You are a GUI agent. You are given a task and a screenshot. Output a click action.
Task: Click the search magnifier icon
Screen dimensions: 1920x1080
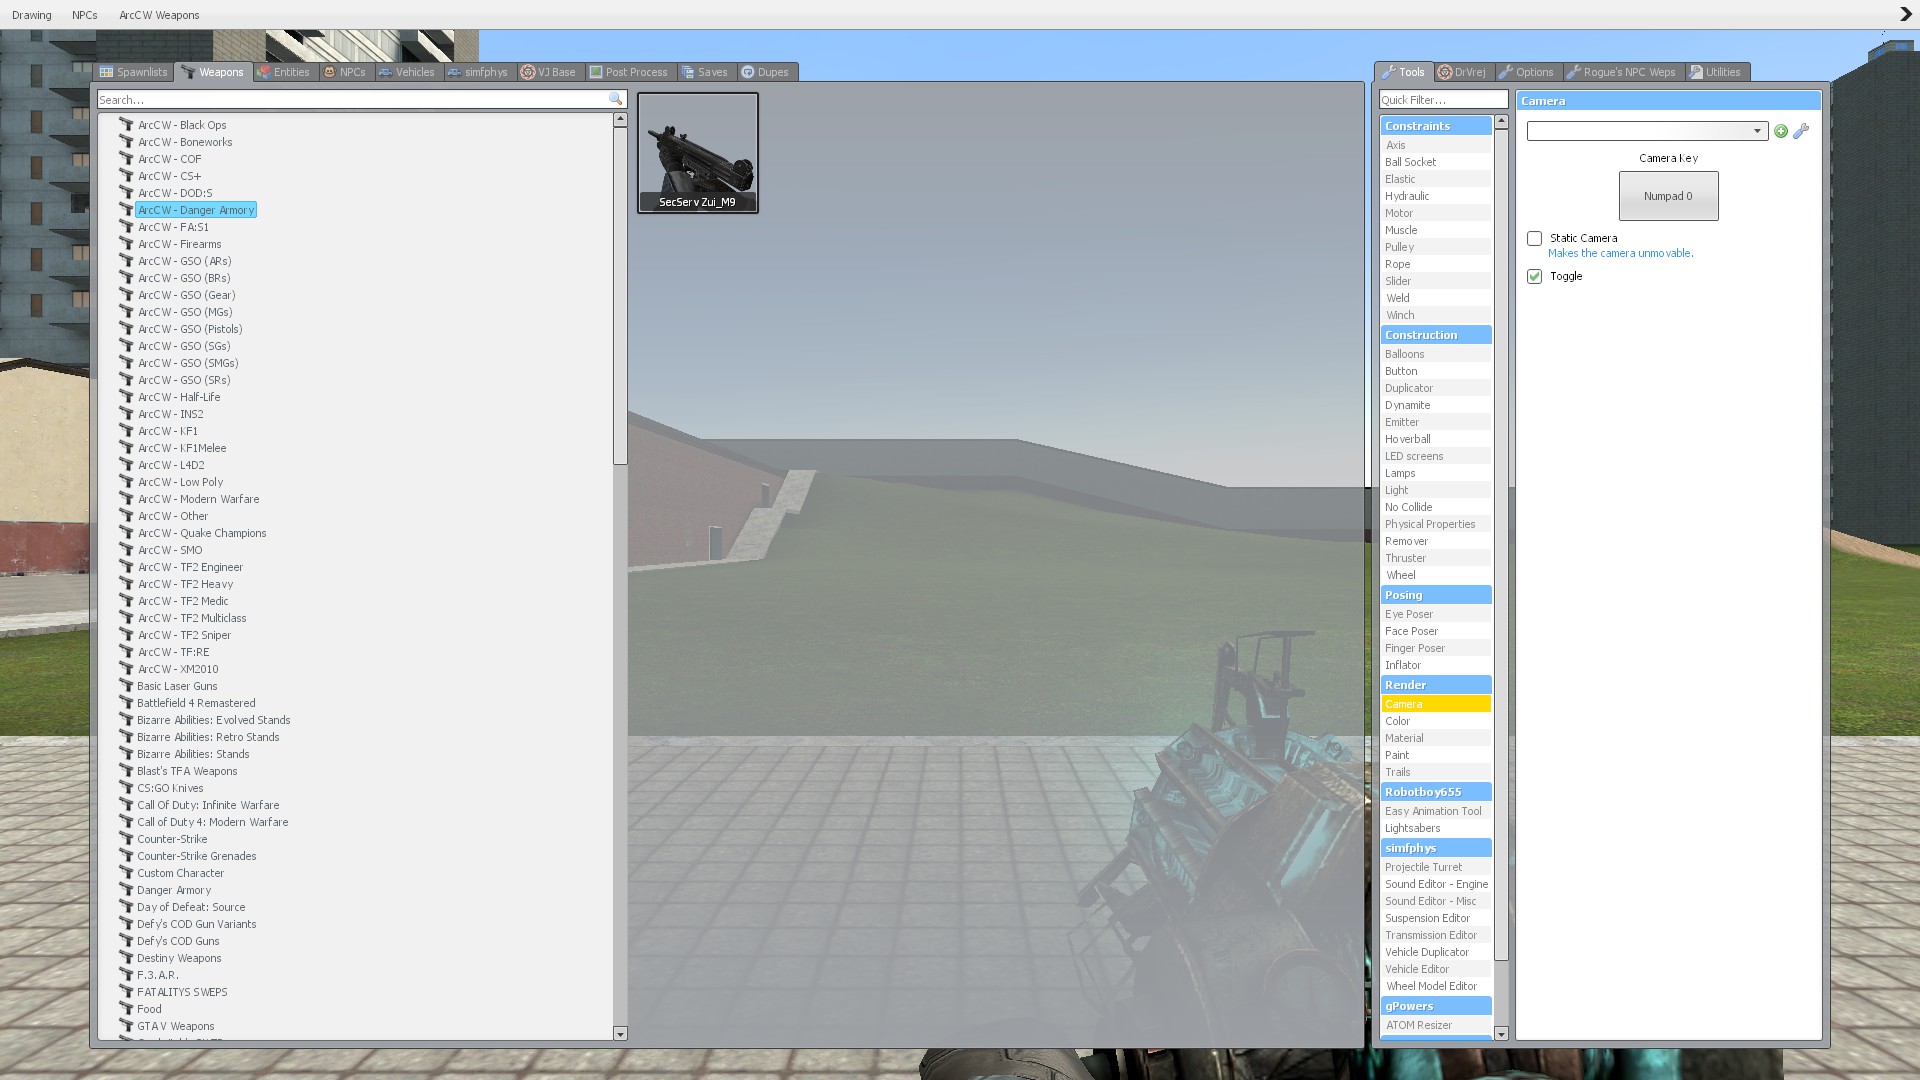615,99
